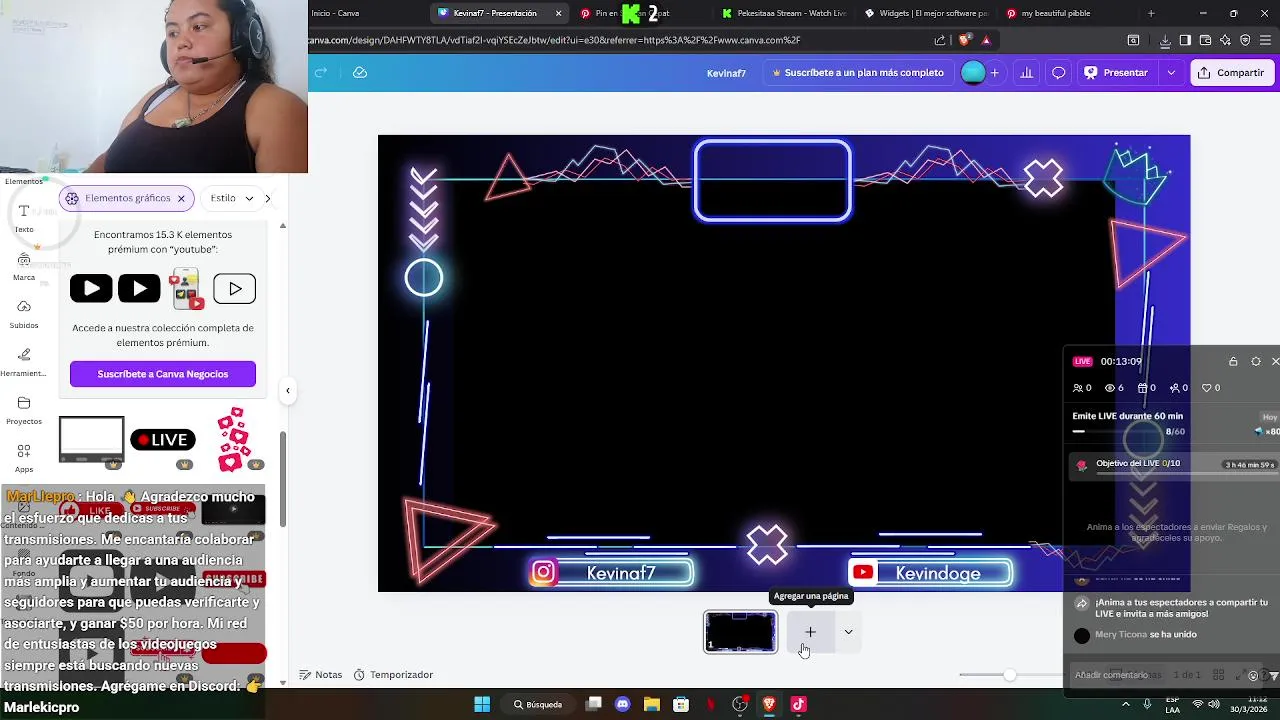The width and height of the screenshot is (1280, 720).
Task: Remove the Elementos gráficos filter chip
Action: pyautogui.click(x=181, y=198)
